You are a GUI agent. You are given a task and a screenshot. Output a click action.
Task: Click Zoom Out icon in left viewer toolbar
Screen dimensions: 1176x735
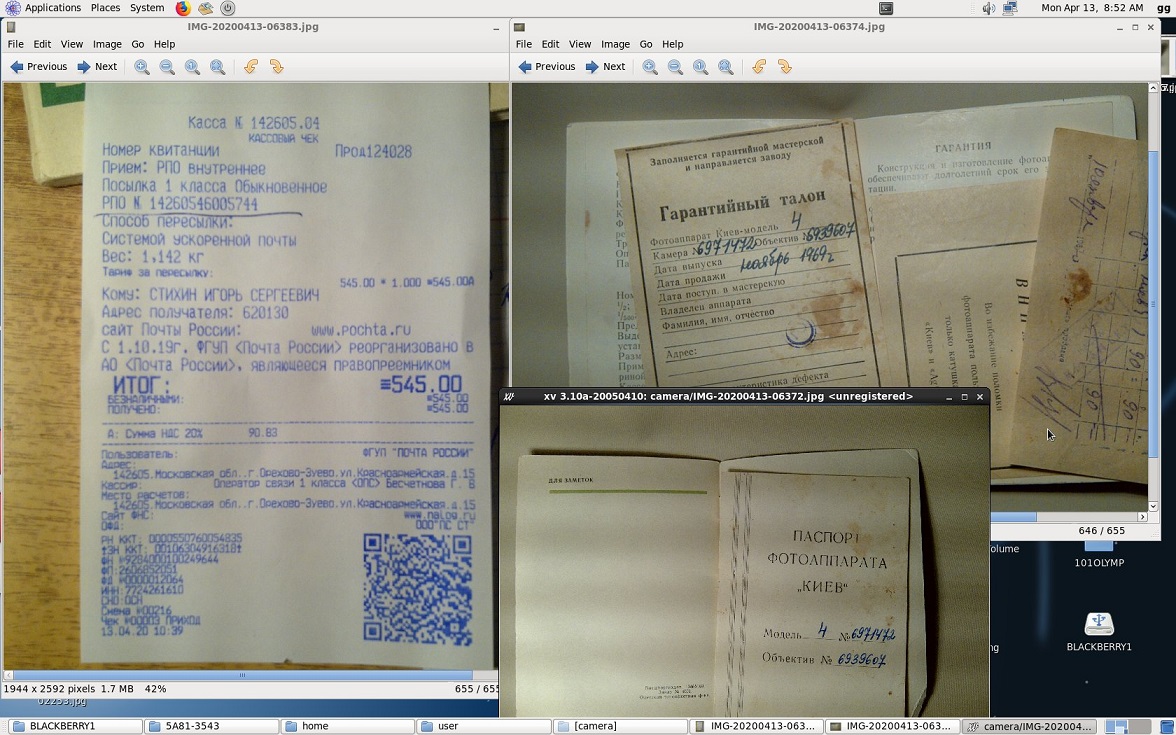tap(167, 67)
